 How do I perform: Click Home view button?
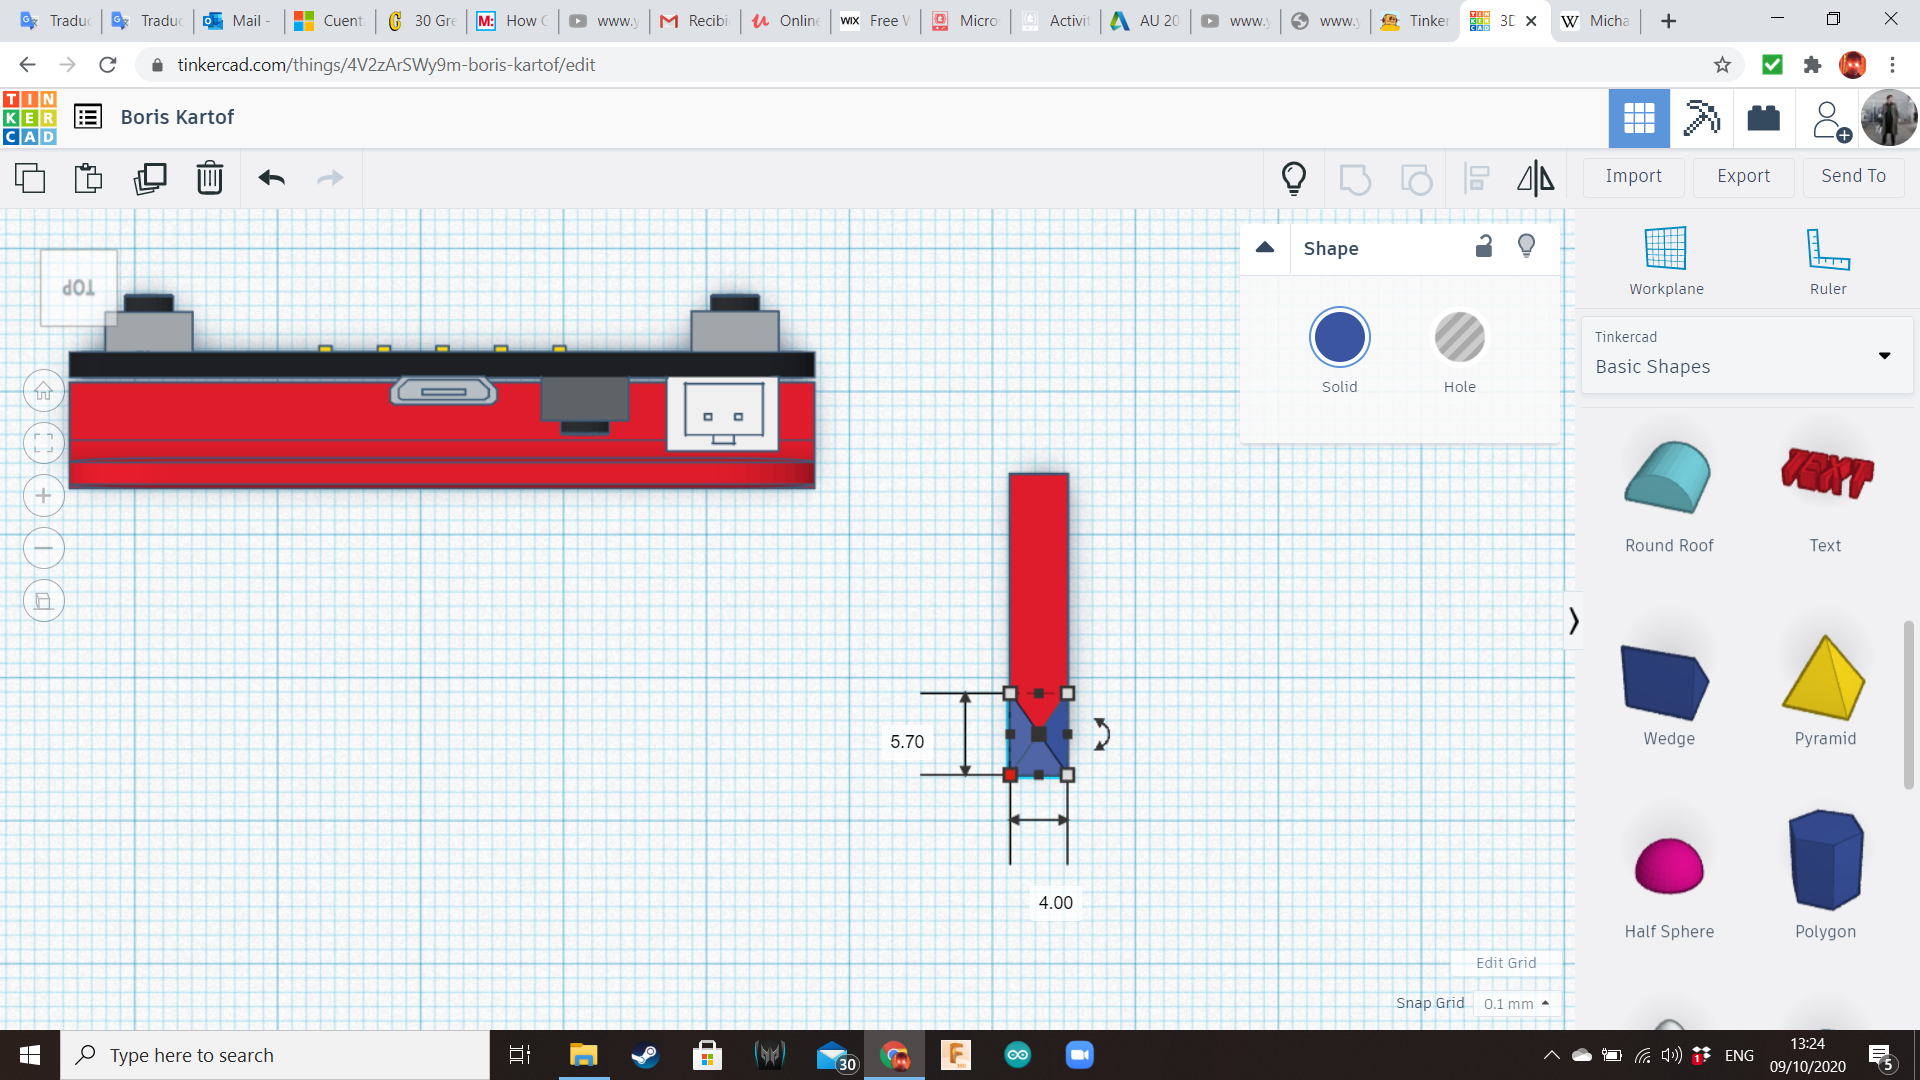pos(44,391)
